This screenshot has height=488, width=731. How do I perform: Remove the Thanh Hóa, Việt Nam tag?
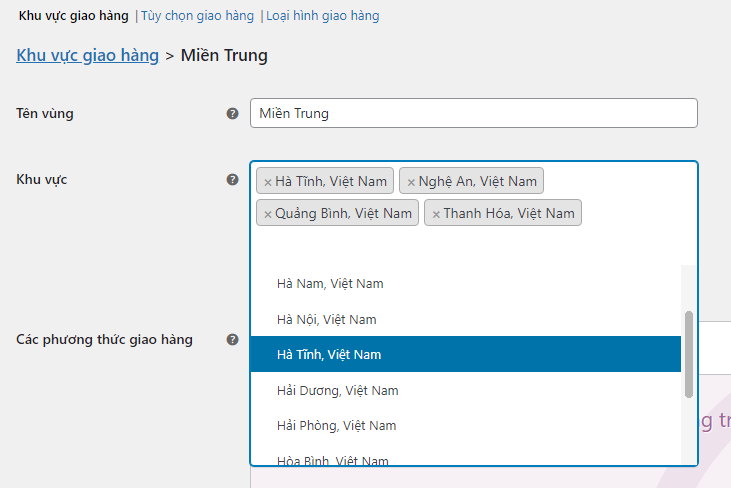[x=436, y=214]
